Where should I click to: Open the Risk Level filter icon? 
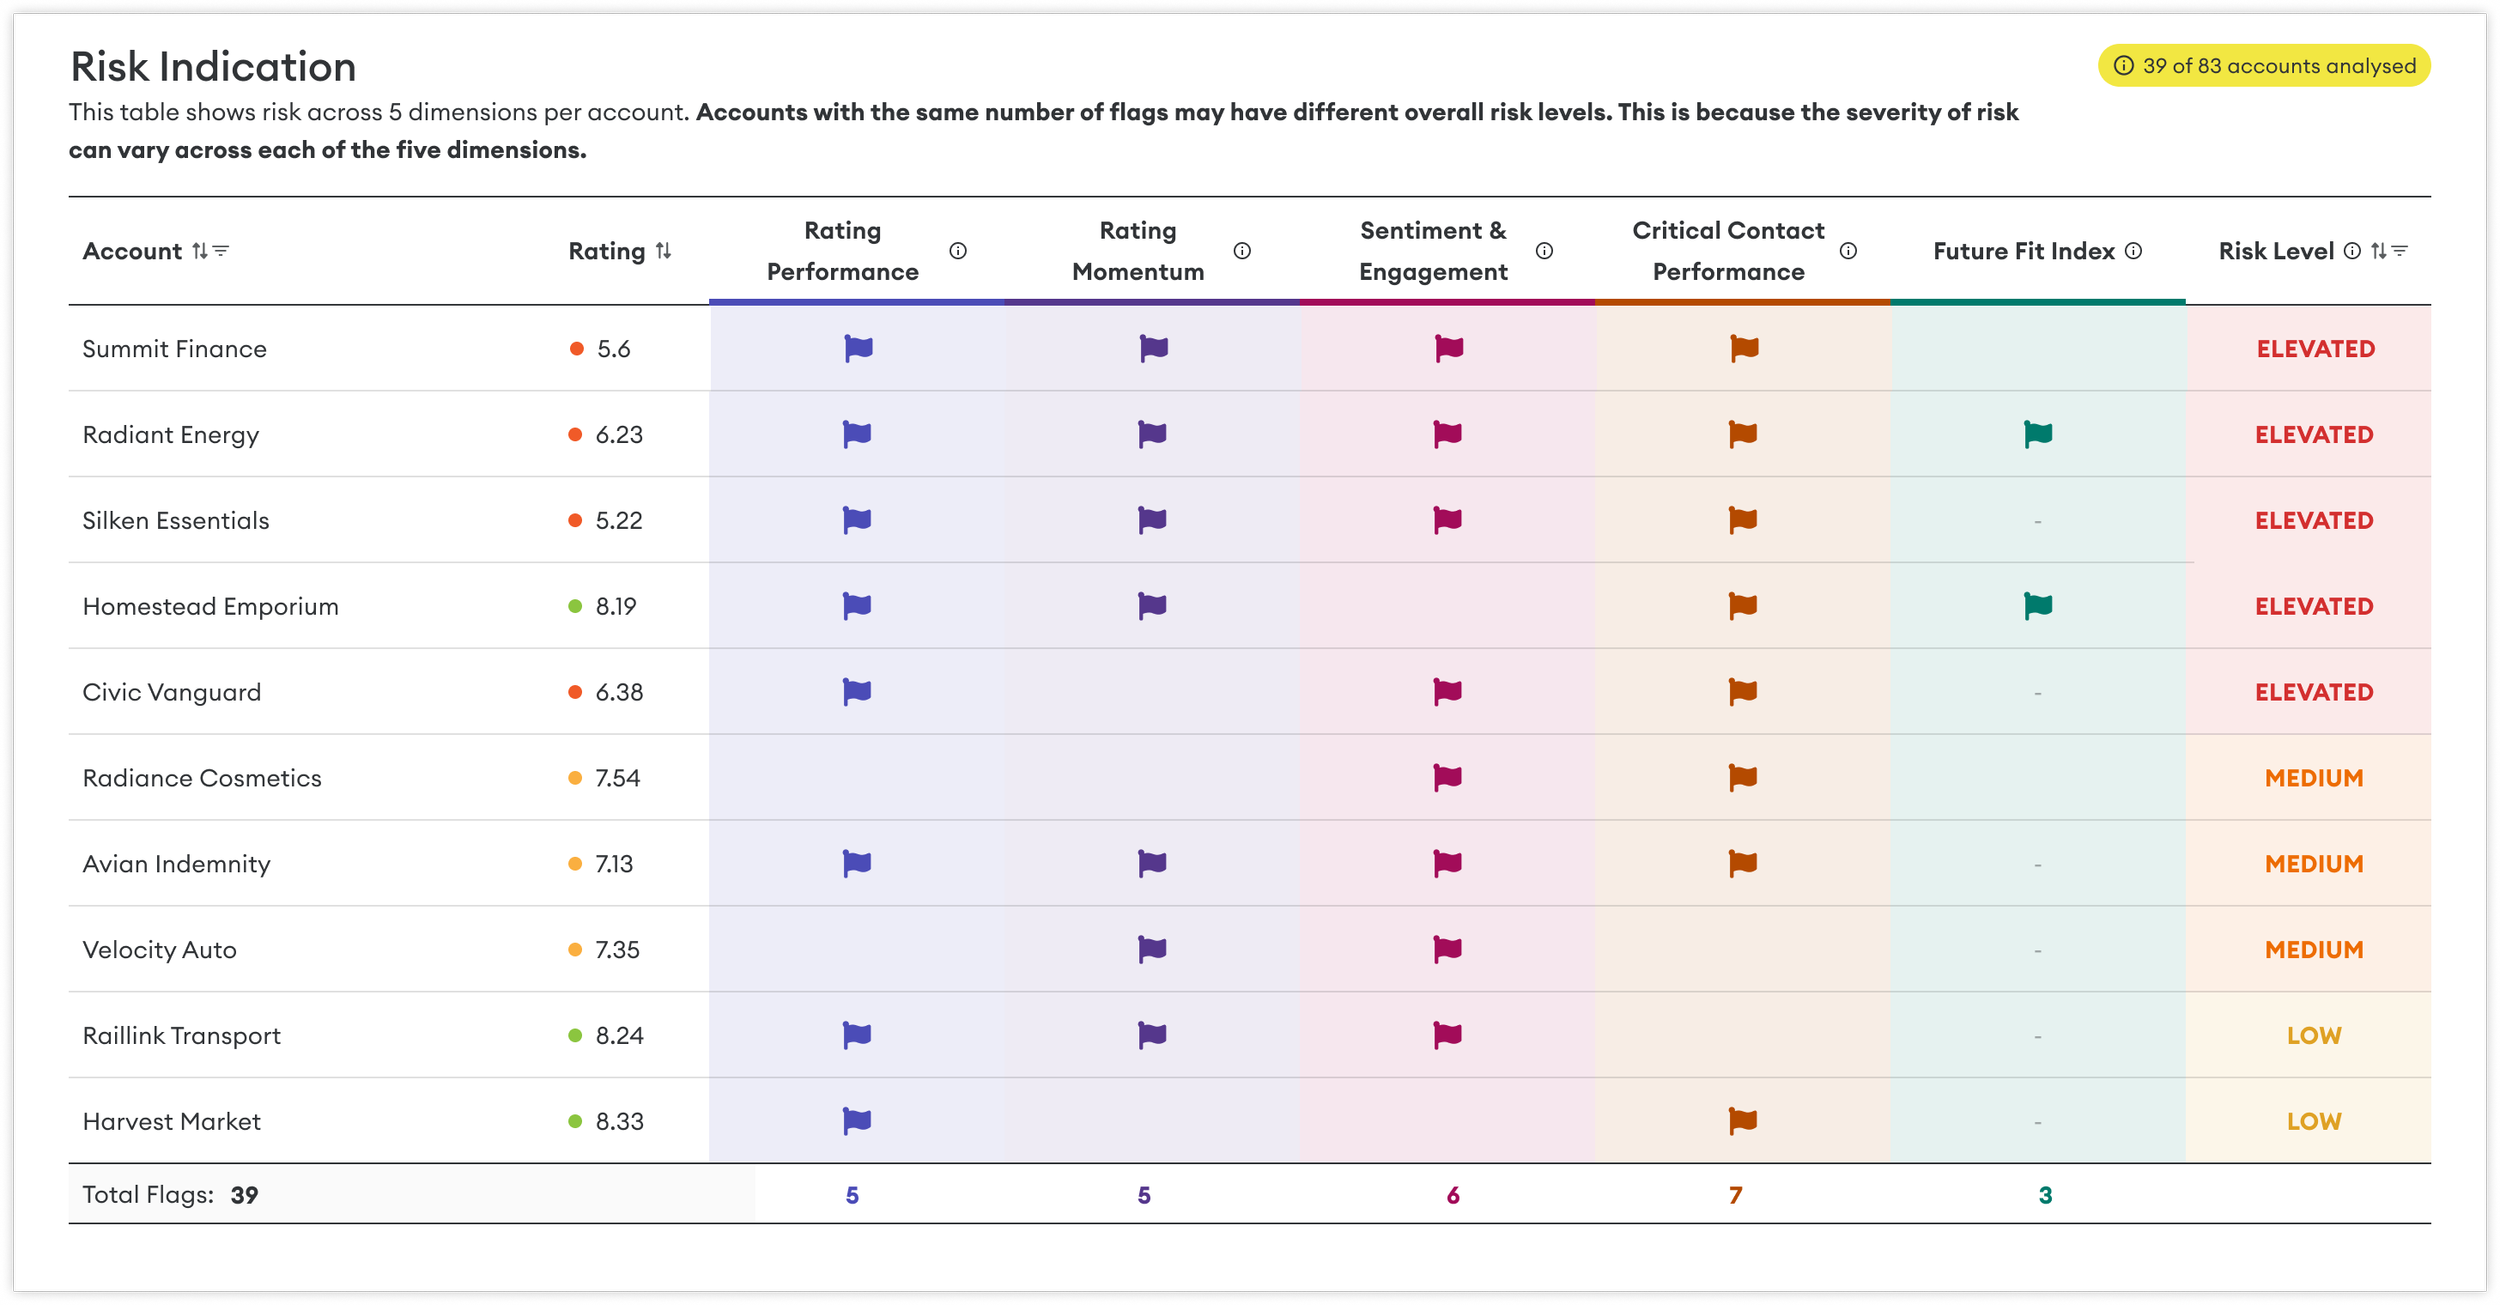tap(2399, 251)
